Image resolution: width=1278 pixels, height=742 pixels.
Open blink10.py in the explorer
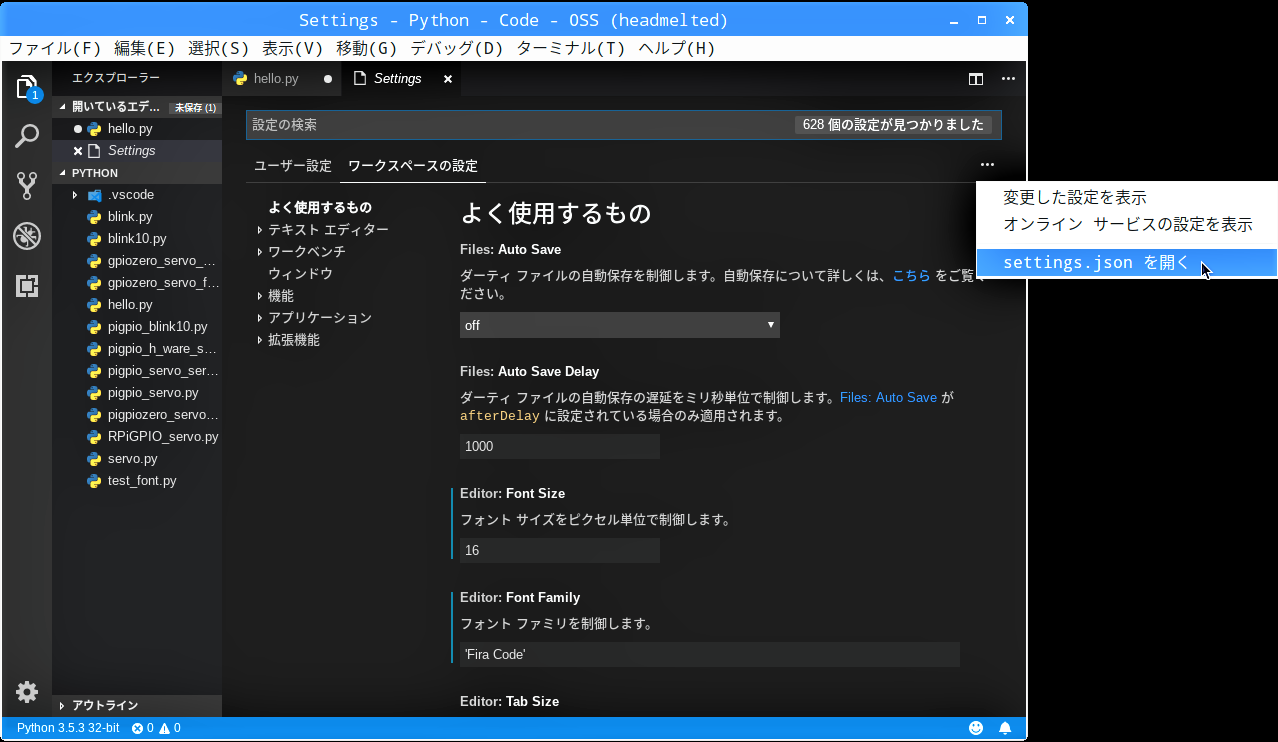(137, 239)
